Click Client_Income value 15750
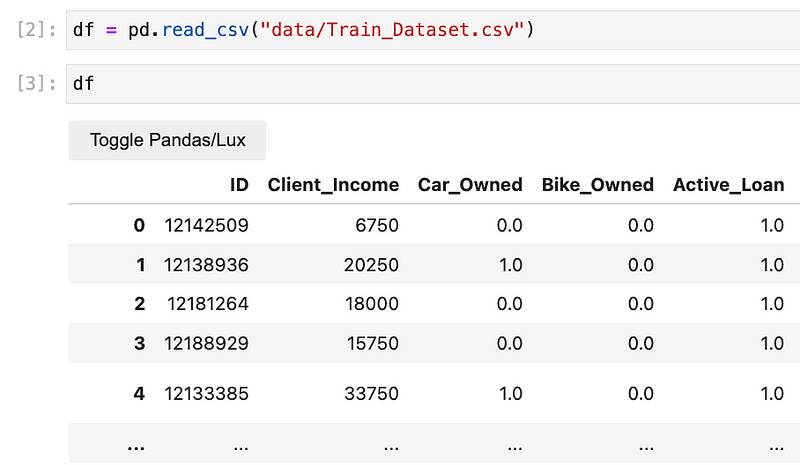The image size is (800, 465). tap(373, 343)
